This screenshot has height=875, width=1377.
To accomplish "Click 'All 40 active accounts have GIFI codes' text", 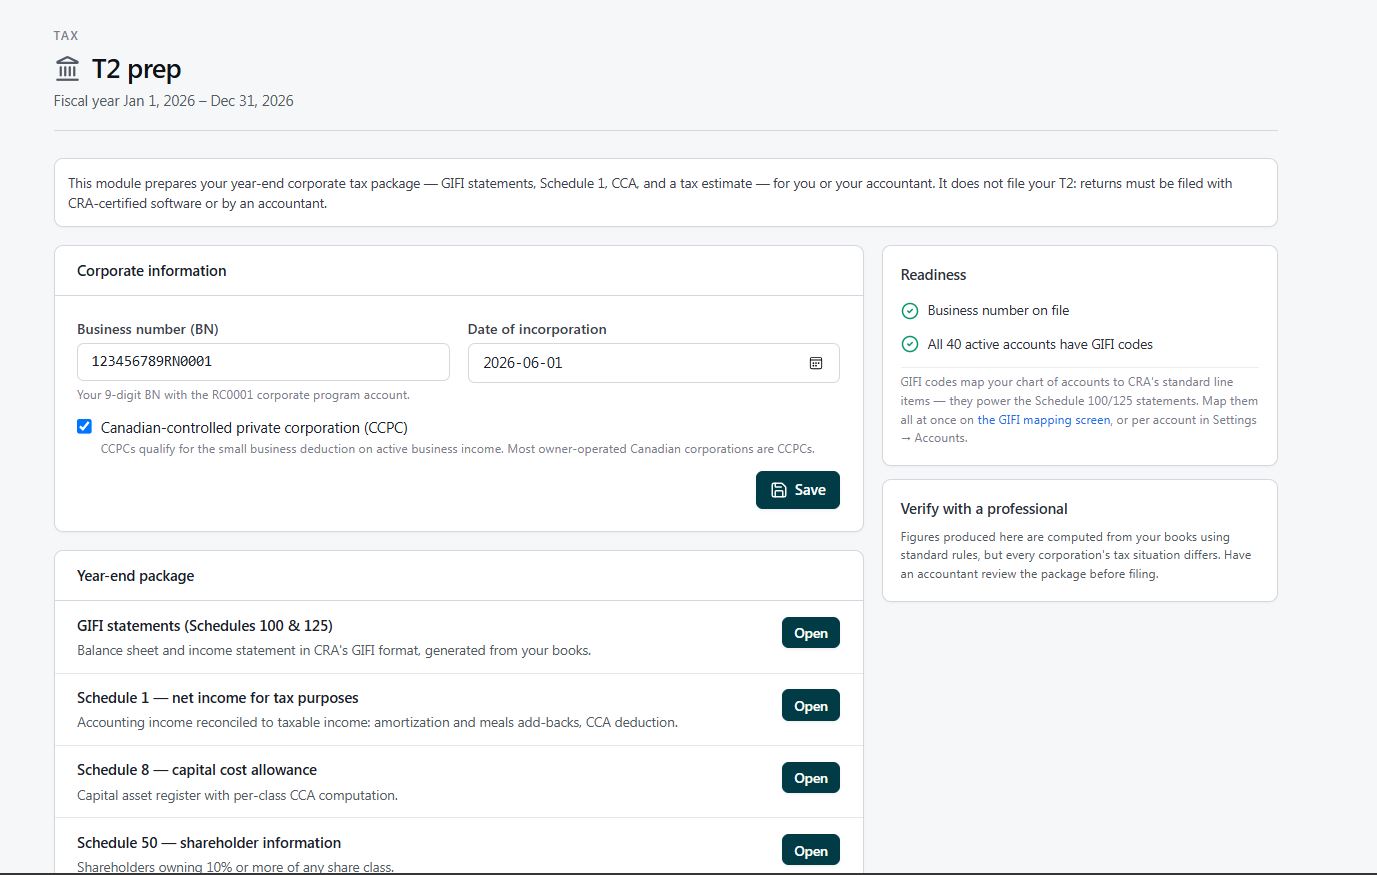I will pyautogui.click(x=1040, y=344).
